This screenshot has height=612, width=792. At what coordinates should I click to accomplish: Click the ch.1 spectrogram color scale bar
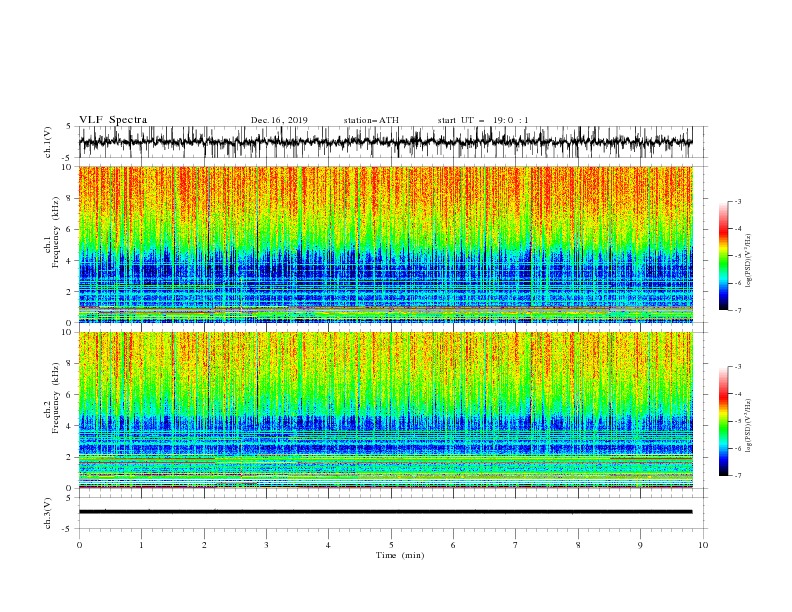[x=723, y=256]
